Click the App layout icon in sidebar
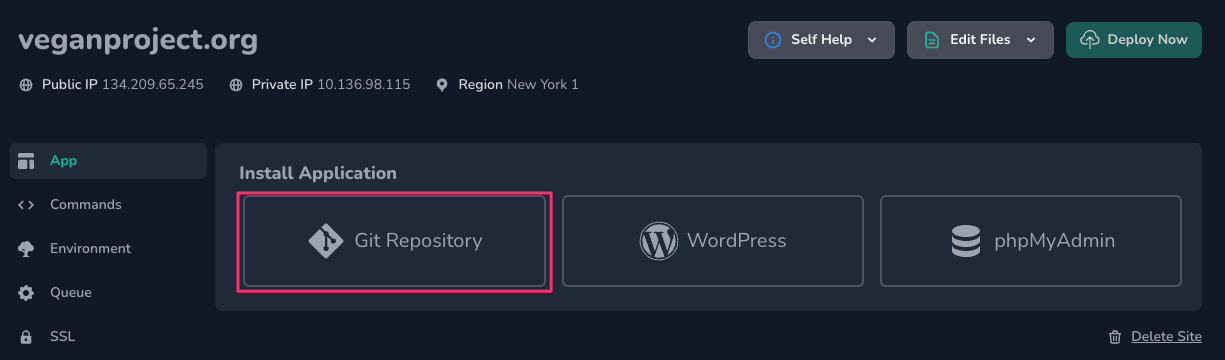The width and height of the screenshot is (1225, 360). [x=27, y=161]
